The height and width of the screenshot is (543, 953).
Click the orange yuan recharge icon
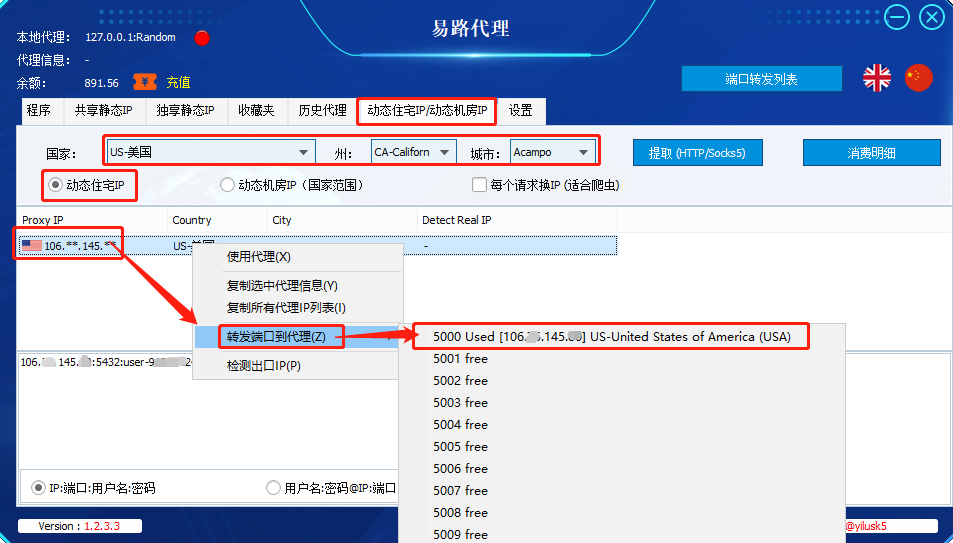(x=145, y=81)
